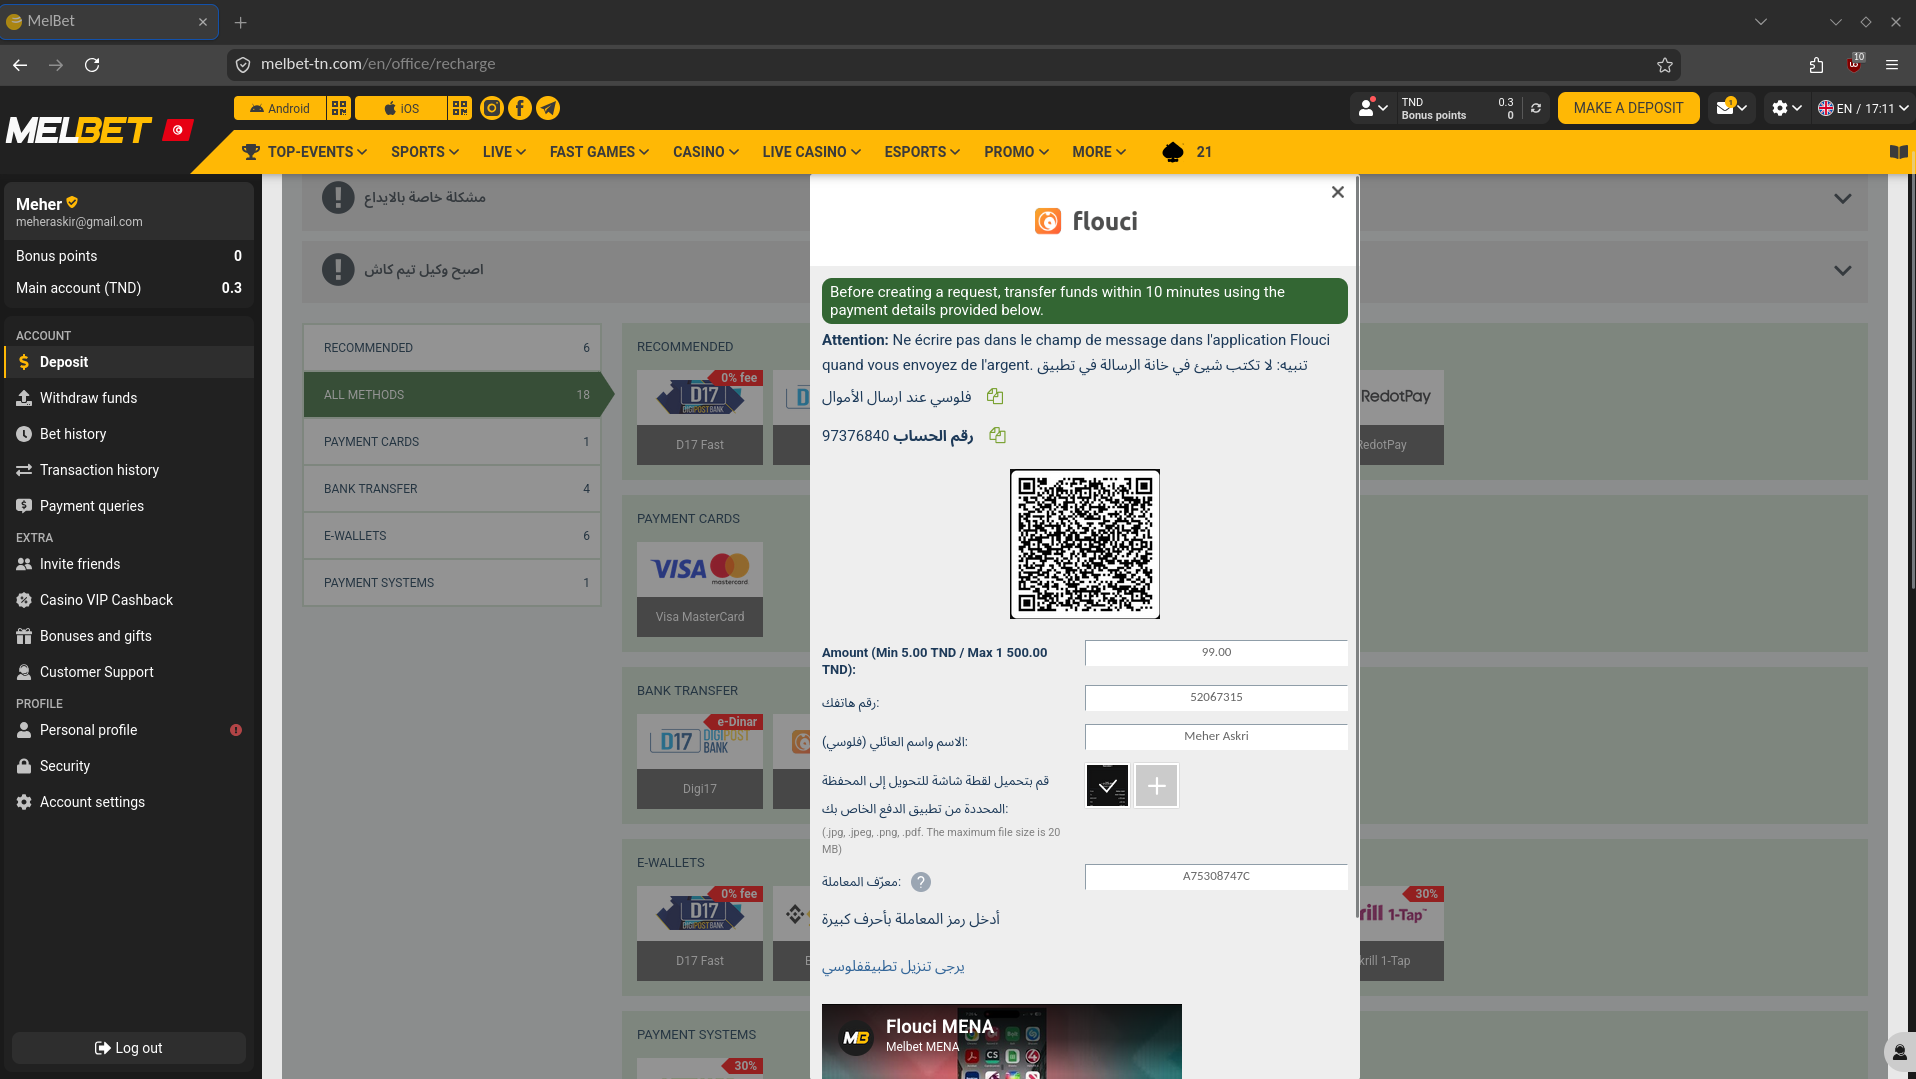Refresh the TND balance

[1536, 108]
